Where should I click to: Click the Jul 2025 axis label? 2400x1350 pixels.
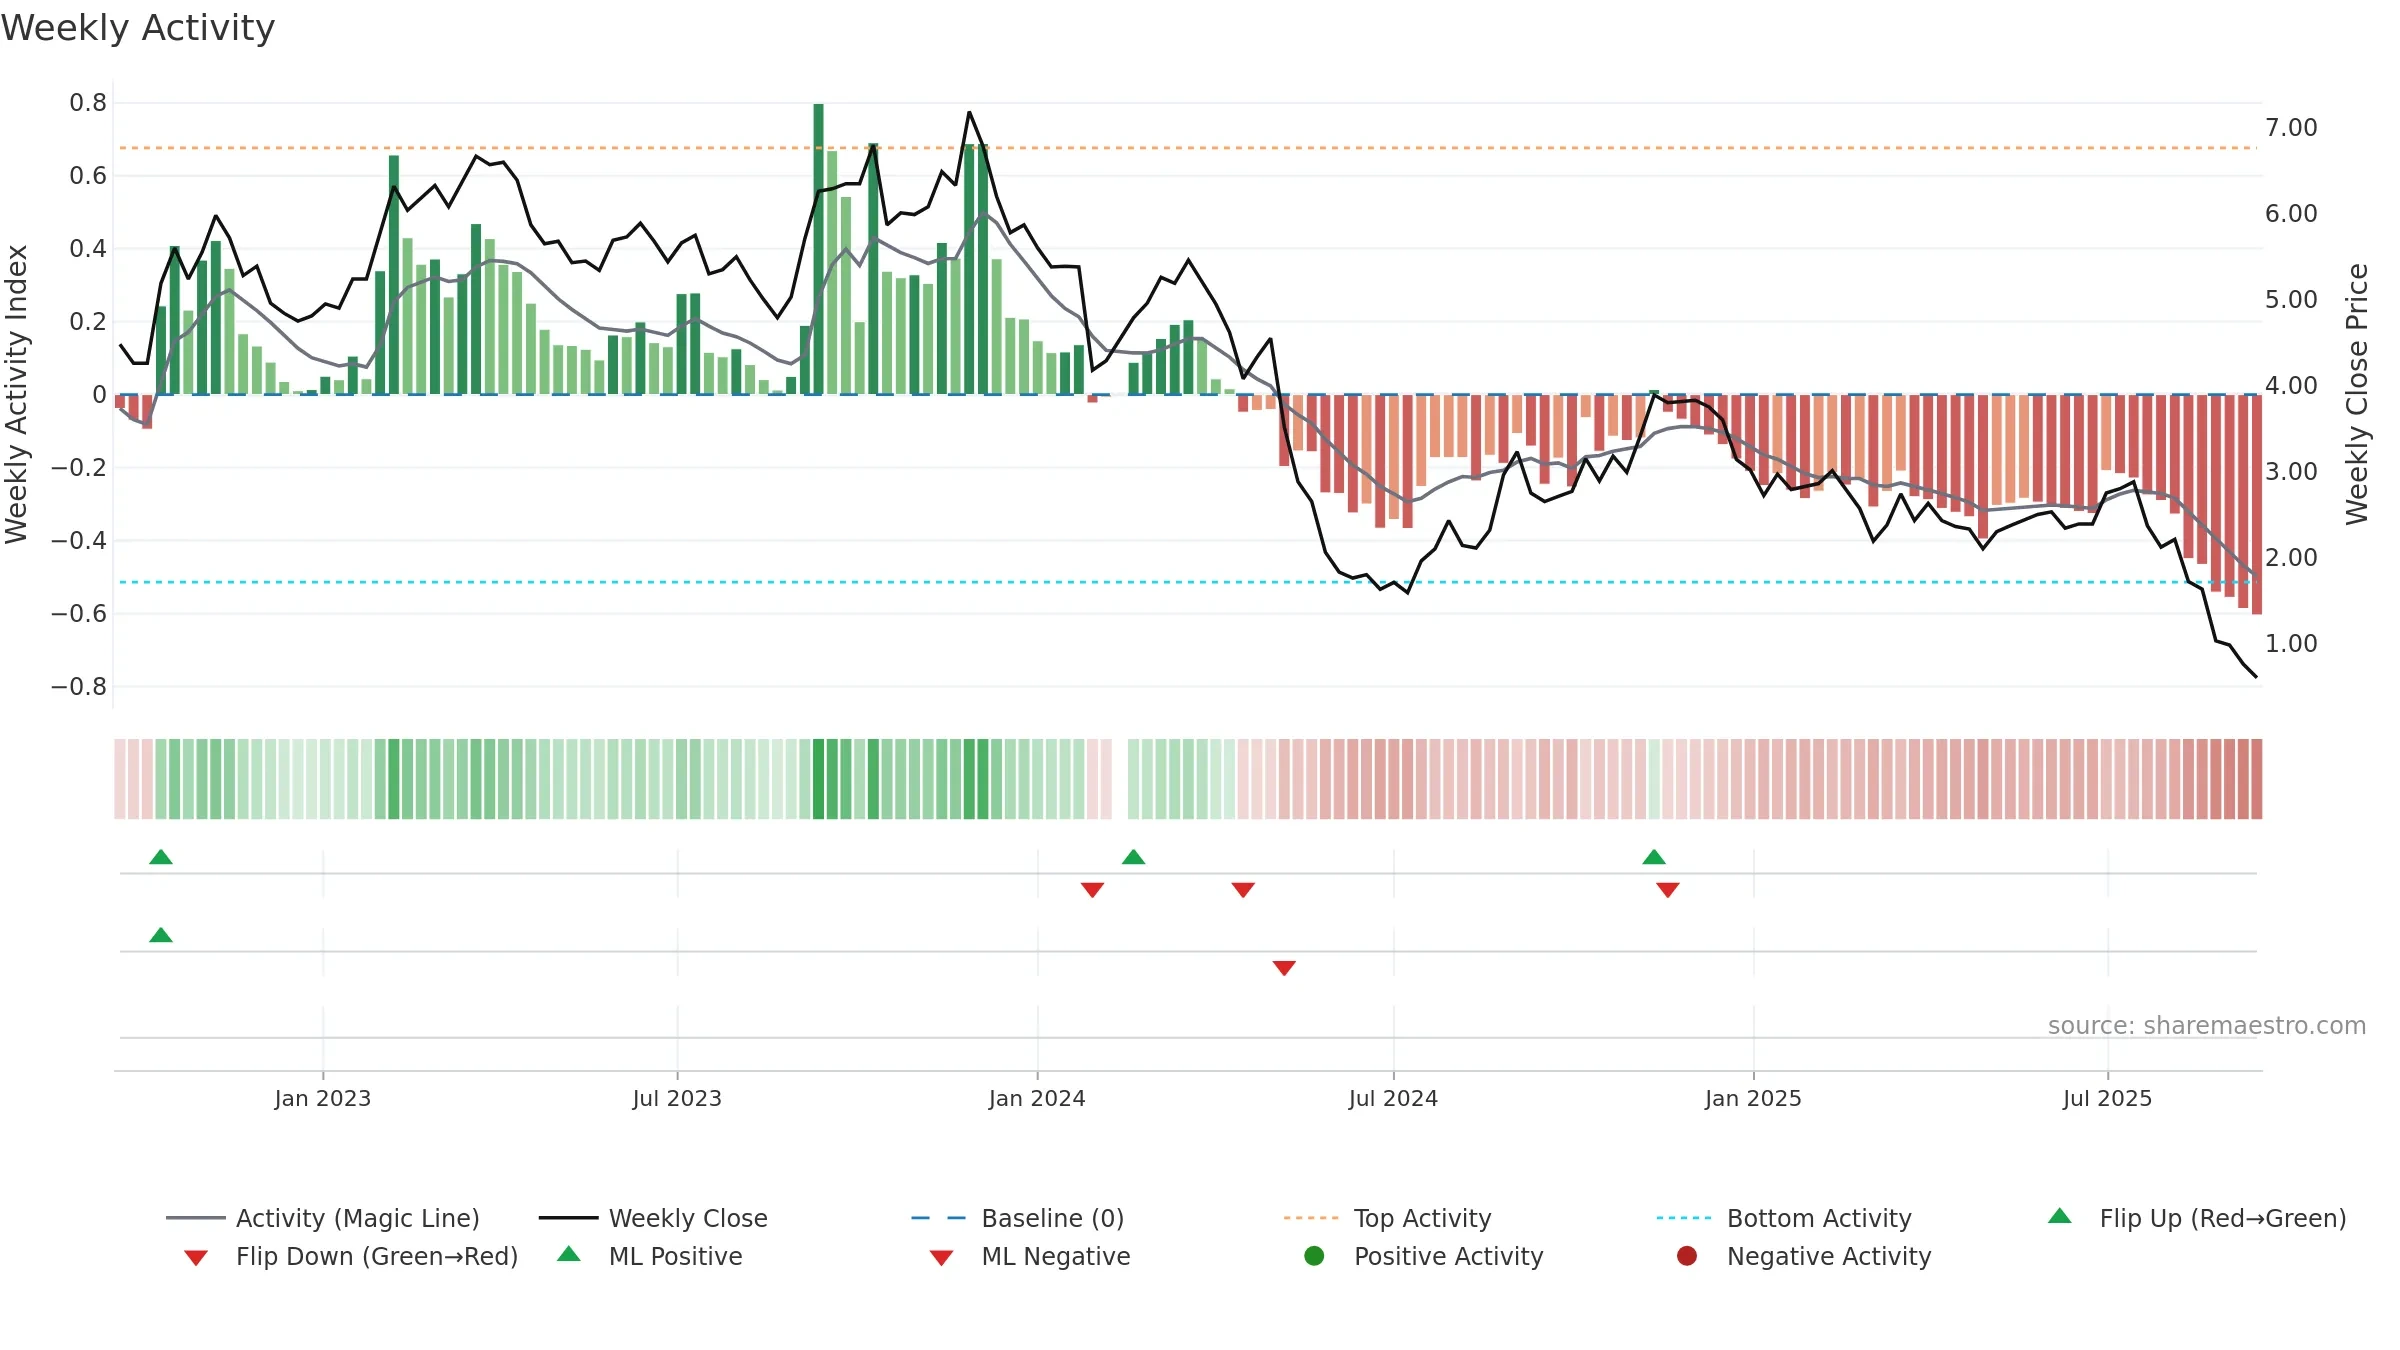coord(2107,1098)
